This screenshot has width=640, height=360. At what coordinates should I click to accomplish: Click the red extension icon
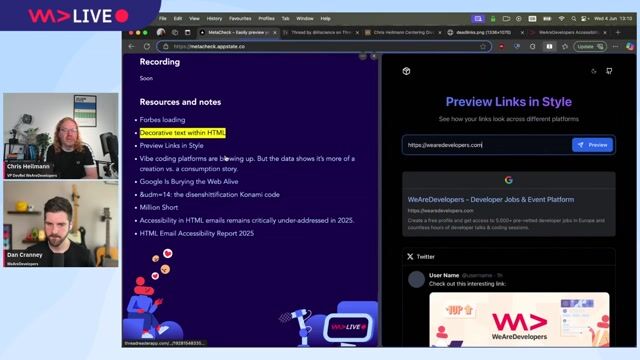pos(502,47)
